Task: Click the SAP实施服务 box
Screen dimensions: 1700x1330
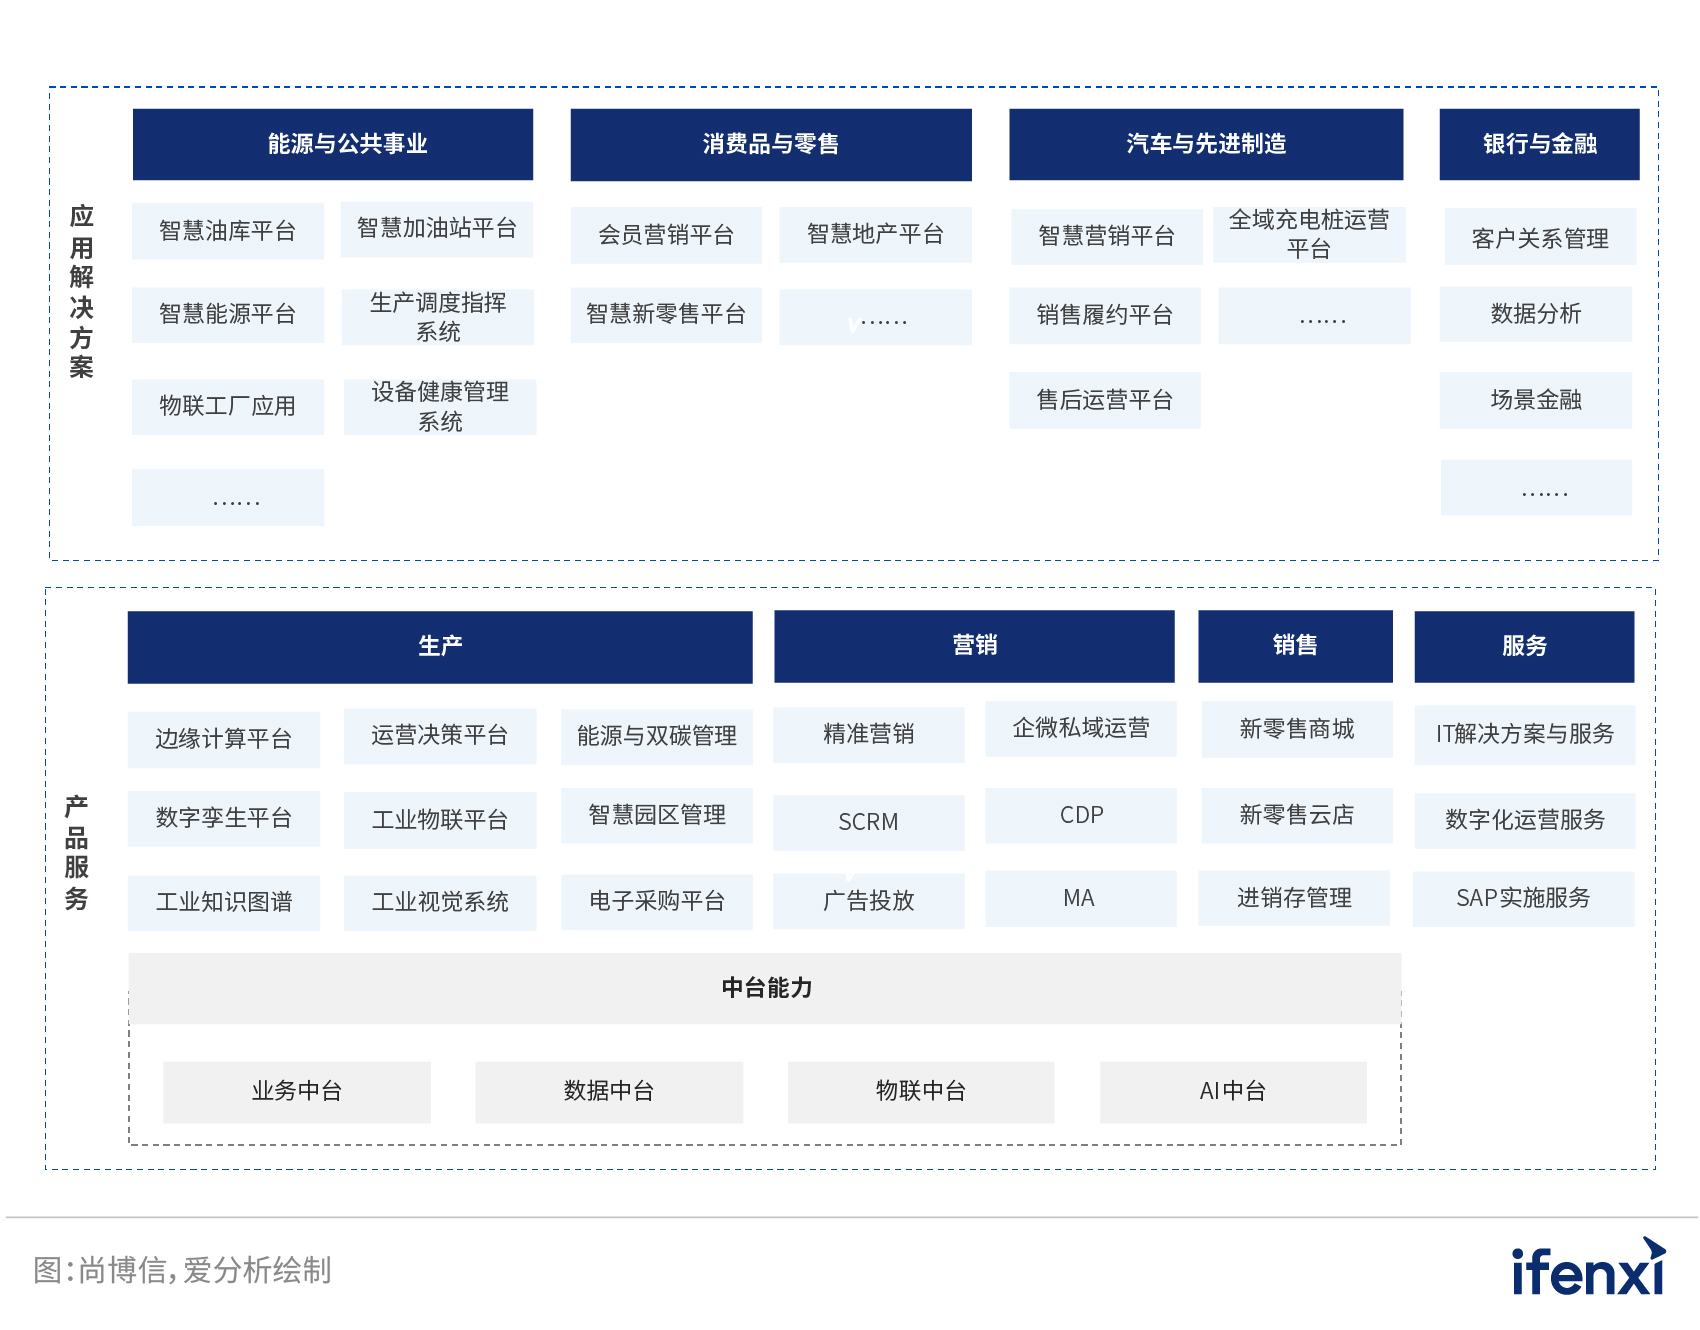Action: click(x=1523, y=898)
